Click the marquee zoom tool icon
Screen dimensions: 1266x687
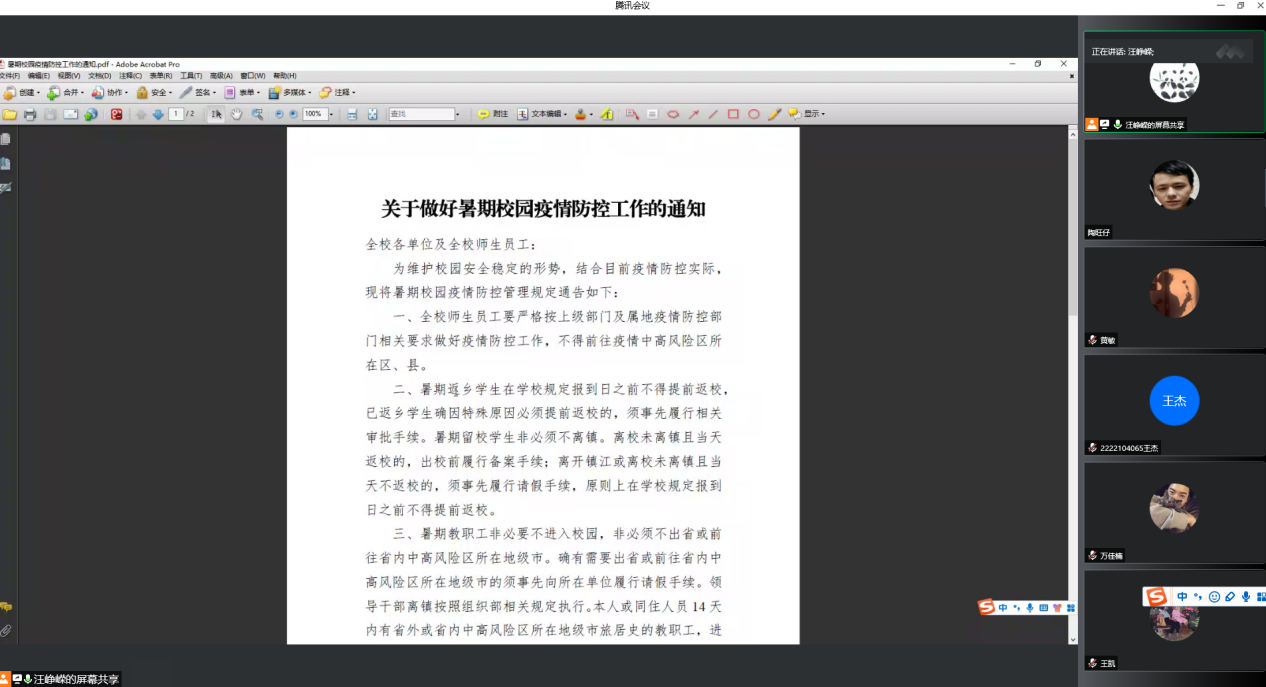point(258,114)
